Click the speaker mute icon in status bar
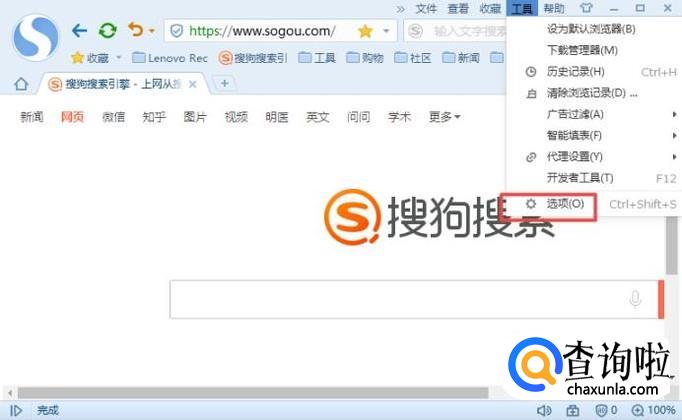The image size is (682, 420). tap(544, 410)
